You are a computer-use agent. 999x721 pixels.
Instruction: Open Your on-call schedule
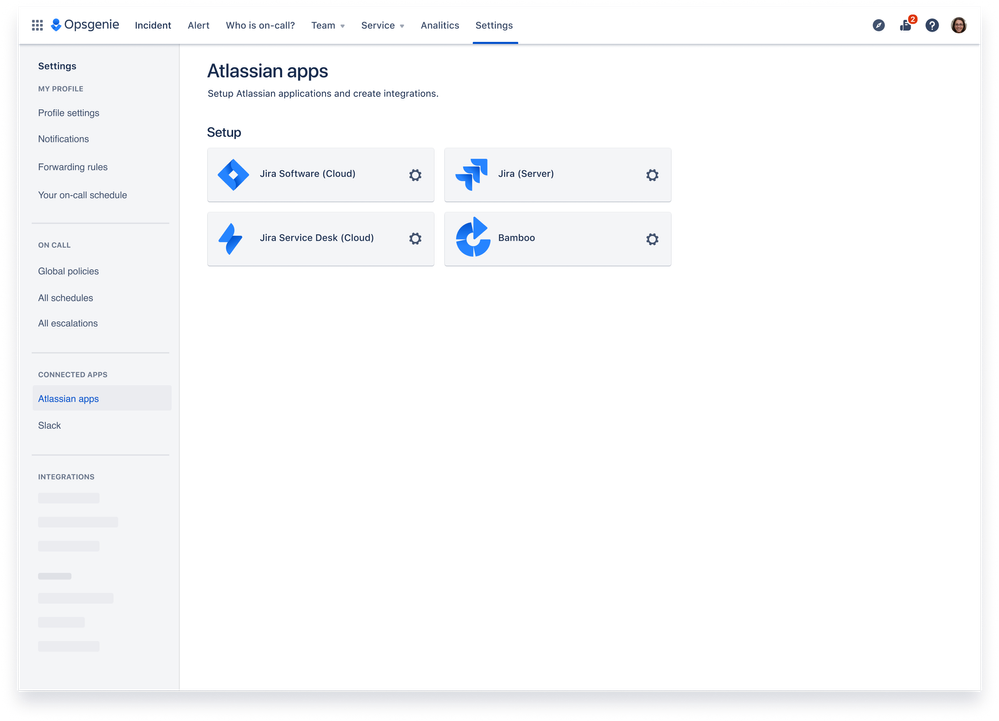82,195
